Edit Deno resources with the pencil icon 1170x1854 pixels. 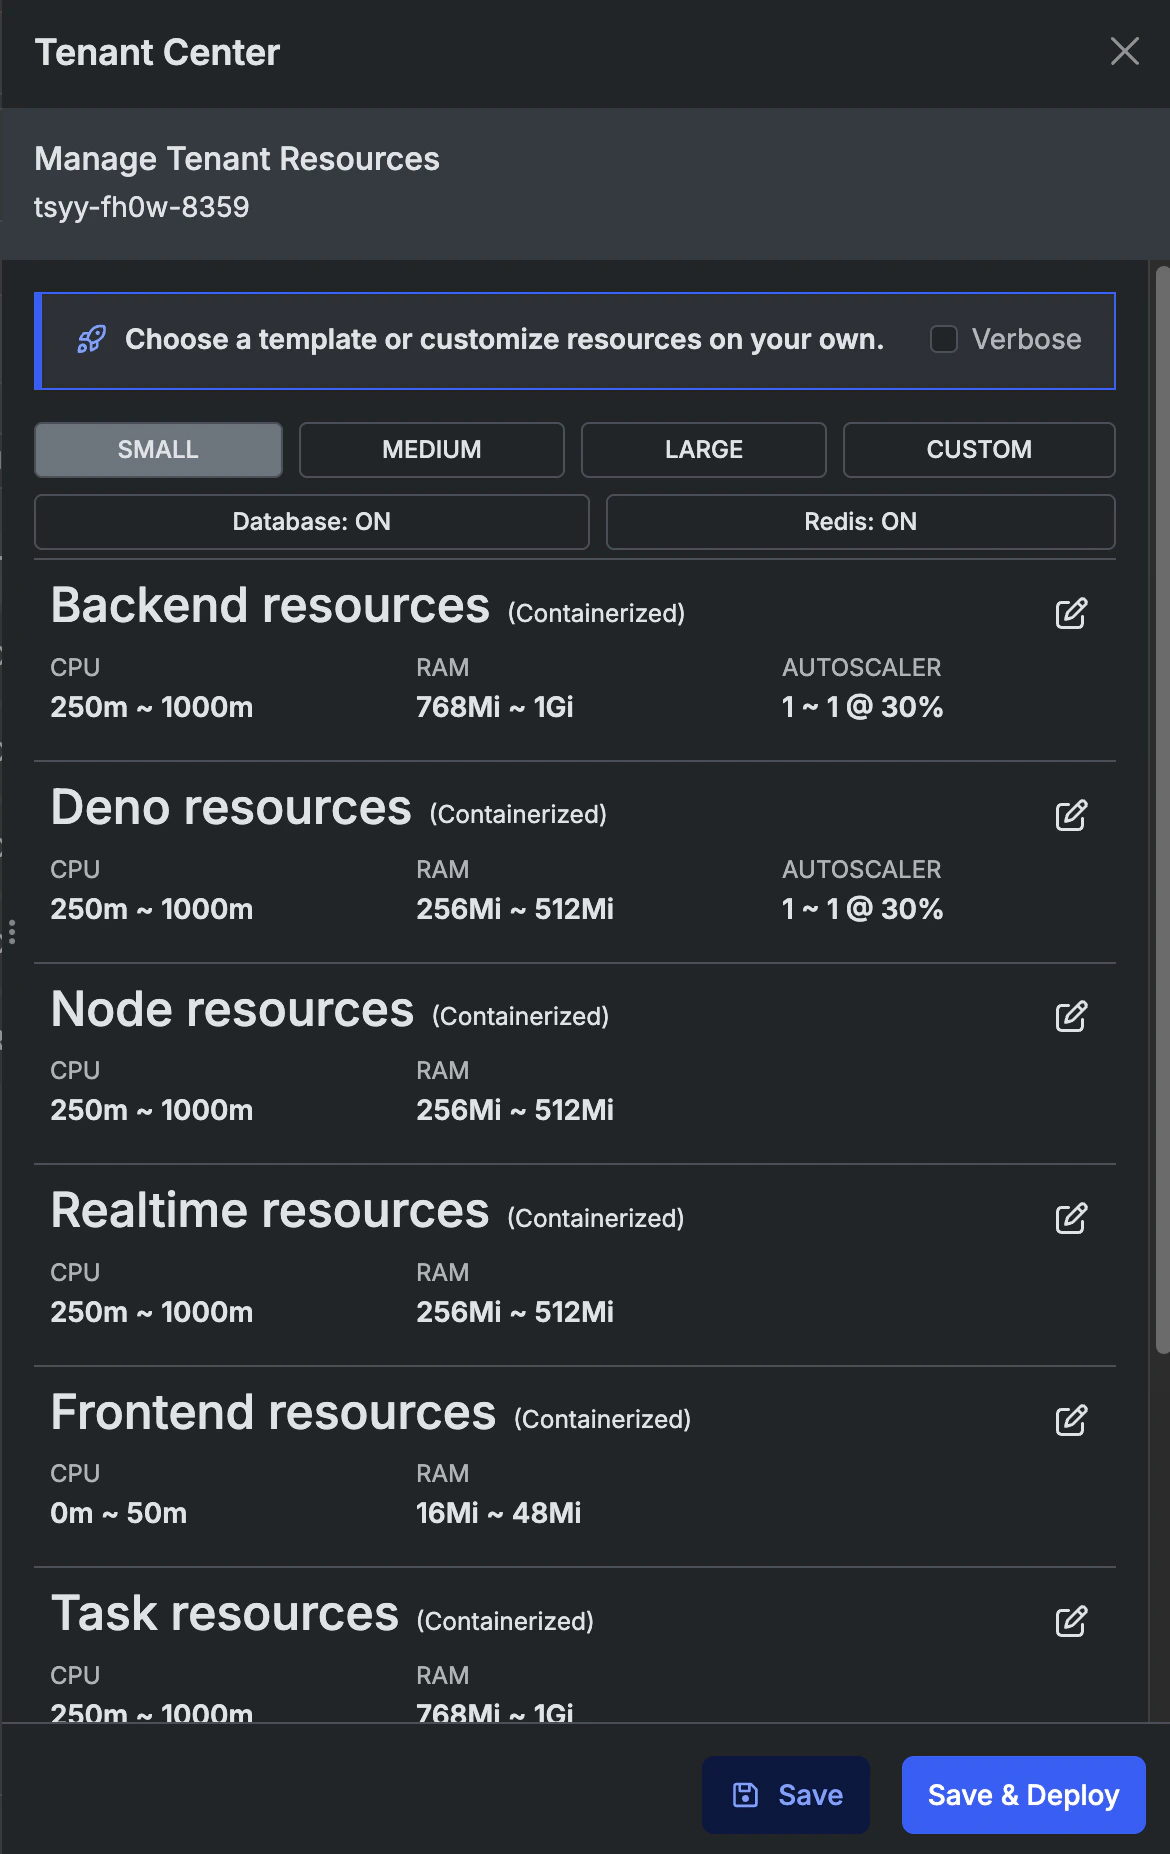pos(1071,815)
